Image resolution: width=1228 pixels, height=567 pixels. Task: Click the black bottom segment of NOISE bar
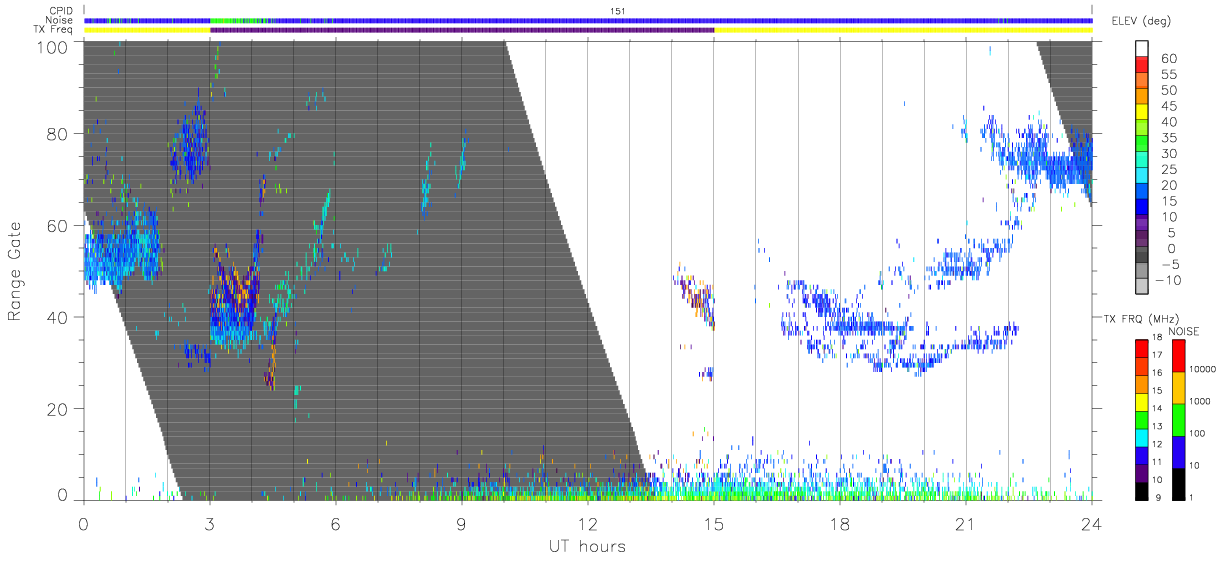(1180, 484)
